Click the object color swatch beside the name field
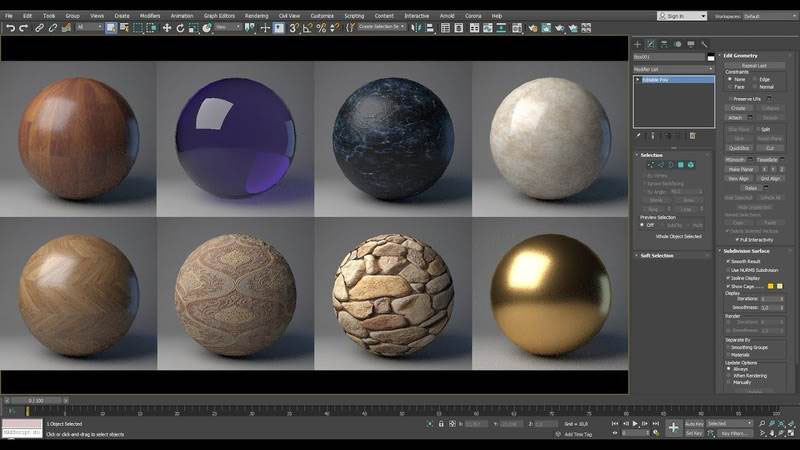 pyautogui.click(x=711, y=57)
